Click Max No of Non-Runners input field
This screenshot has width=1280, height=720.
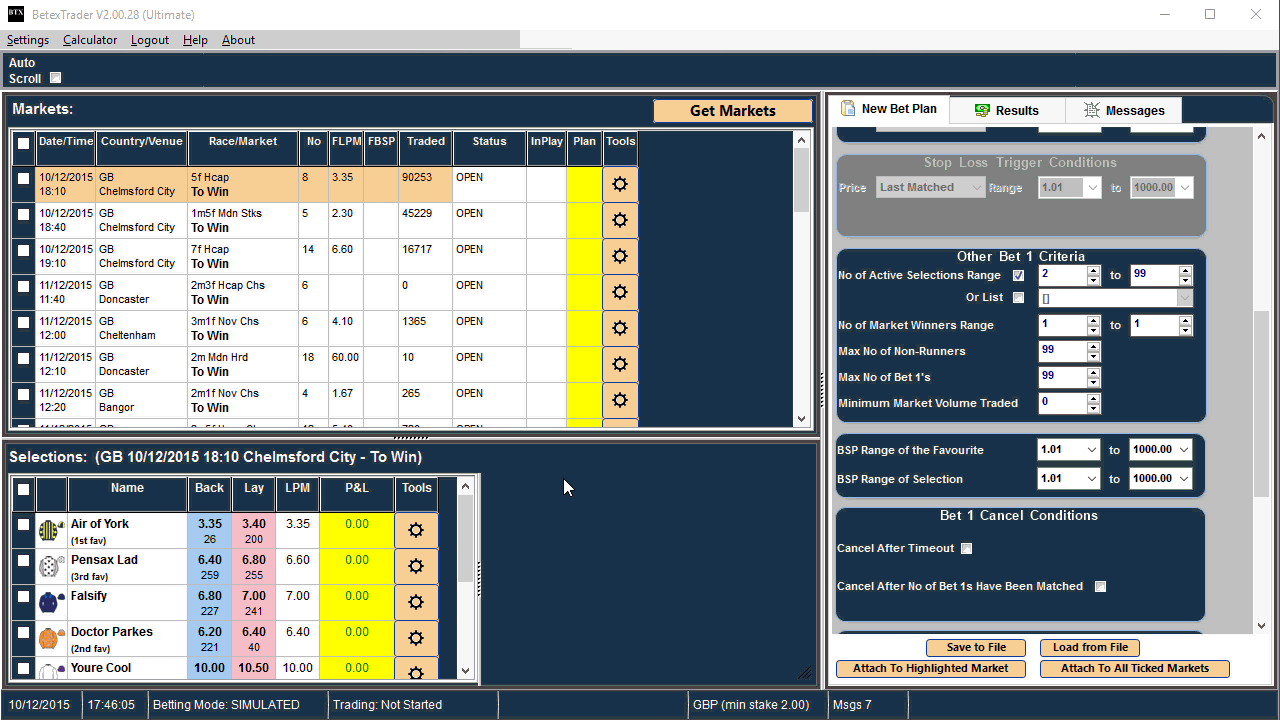pos(1062,351)
